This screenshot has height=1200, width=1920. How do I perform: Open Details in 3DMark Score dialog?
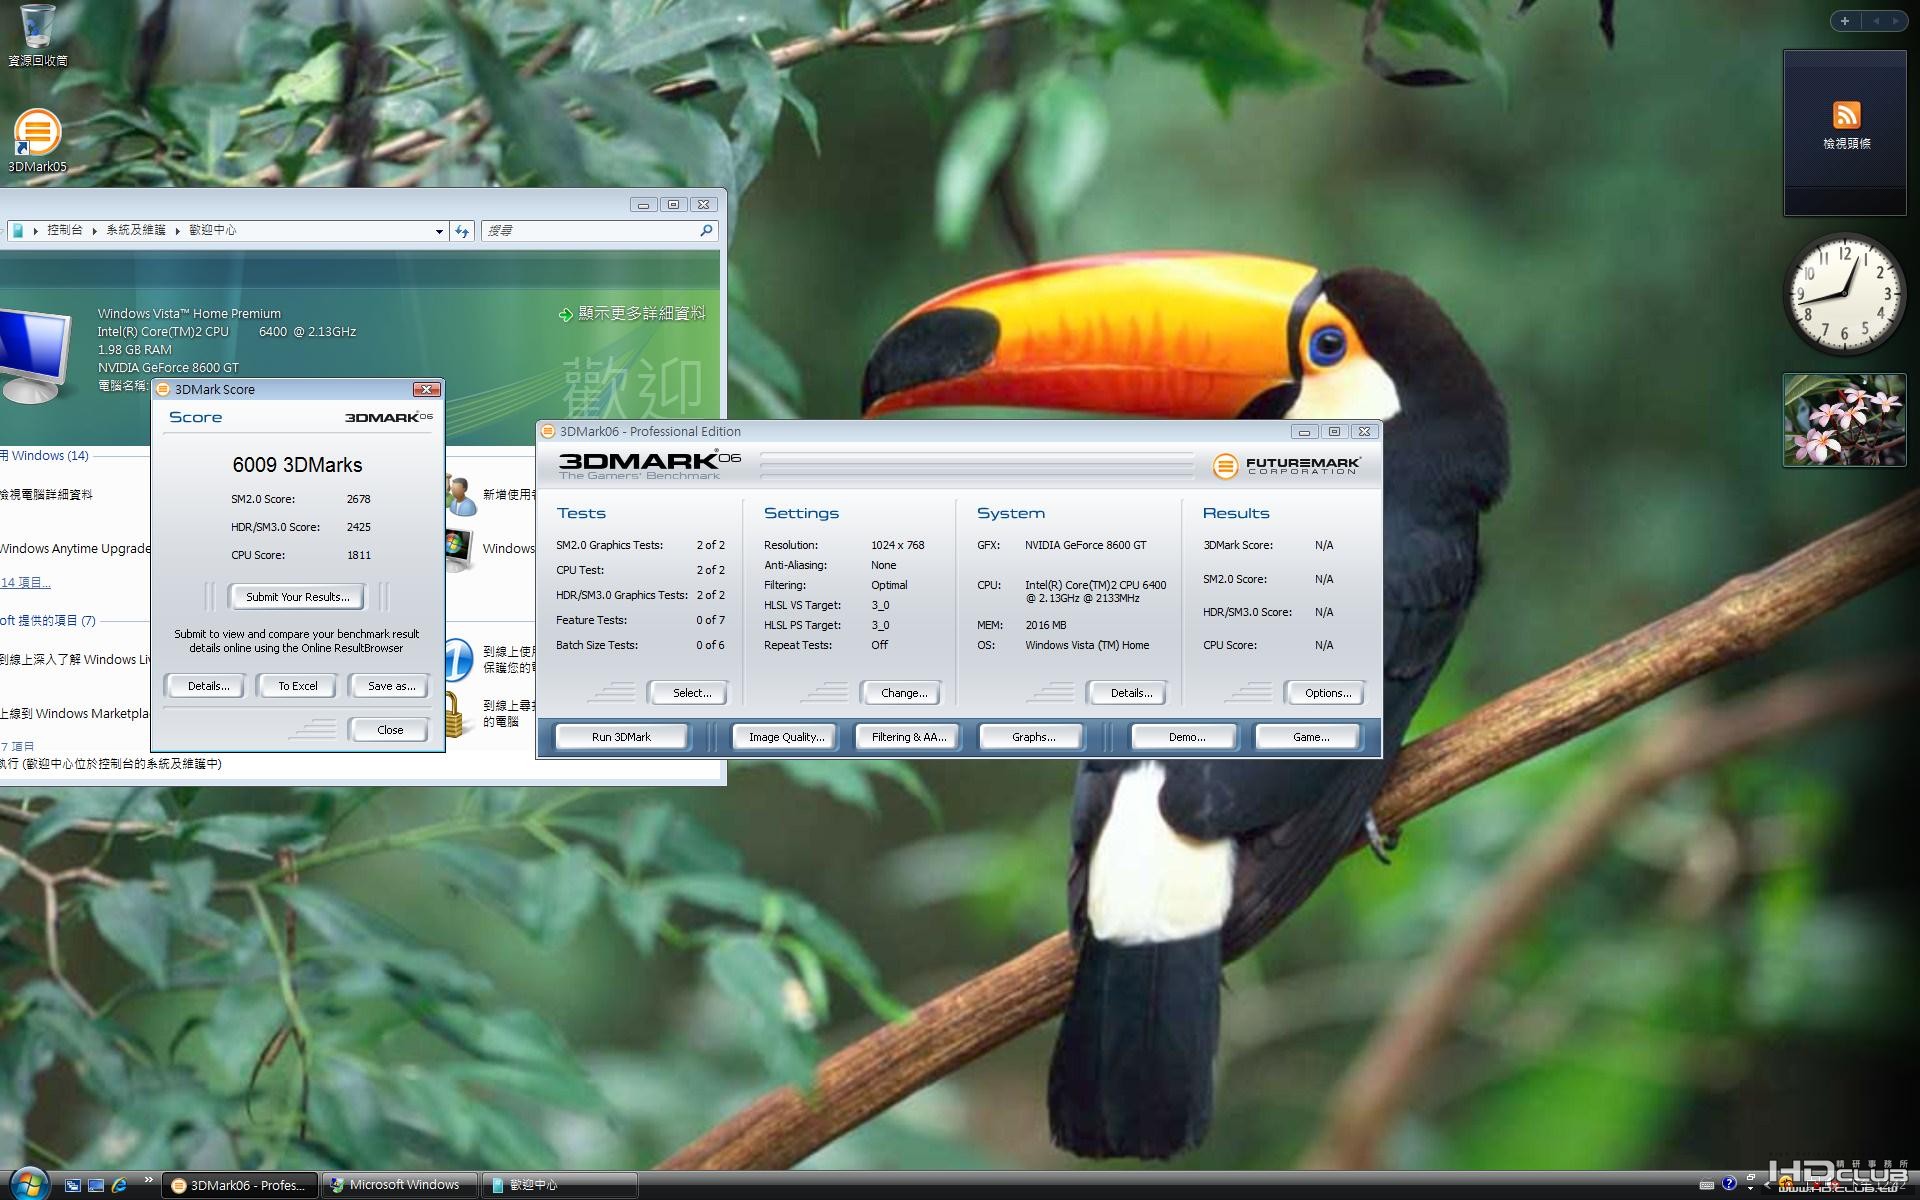coord(208,686)
